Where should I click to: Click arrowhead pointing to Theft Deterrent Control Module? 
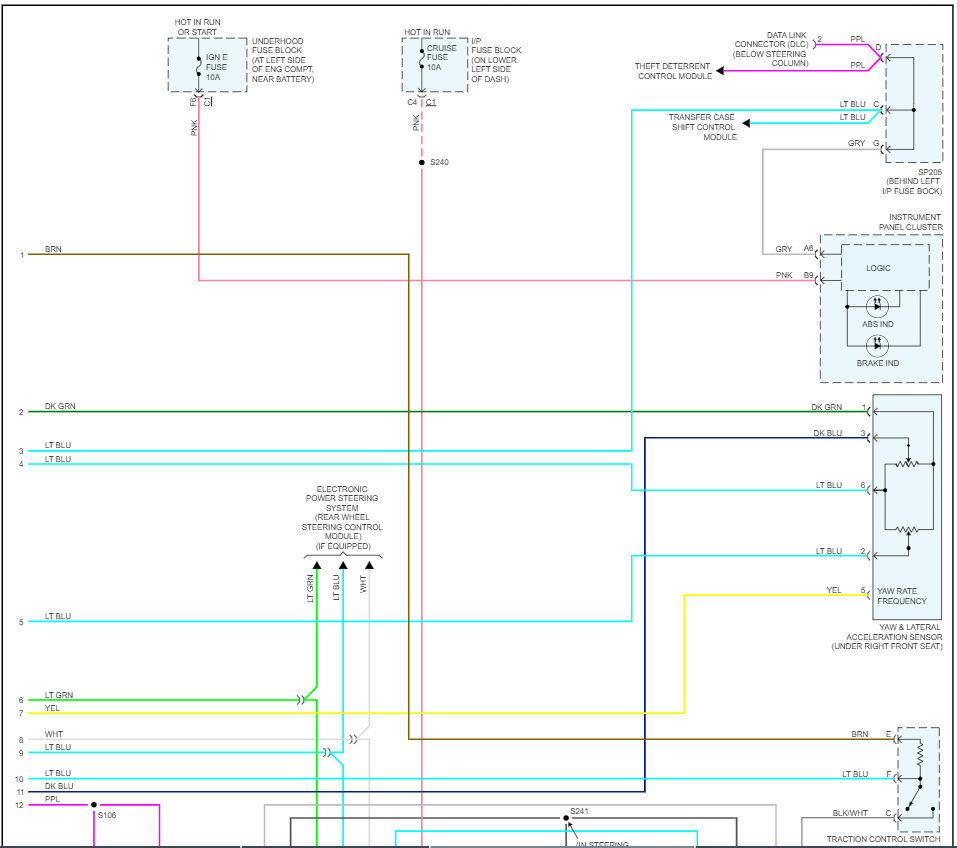pos(720,71)
